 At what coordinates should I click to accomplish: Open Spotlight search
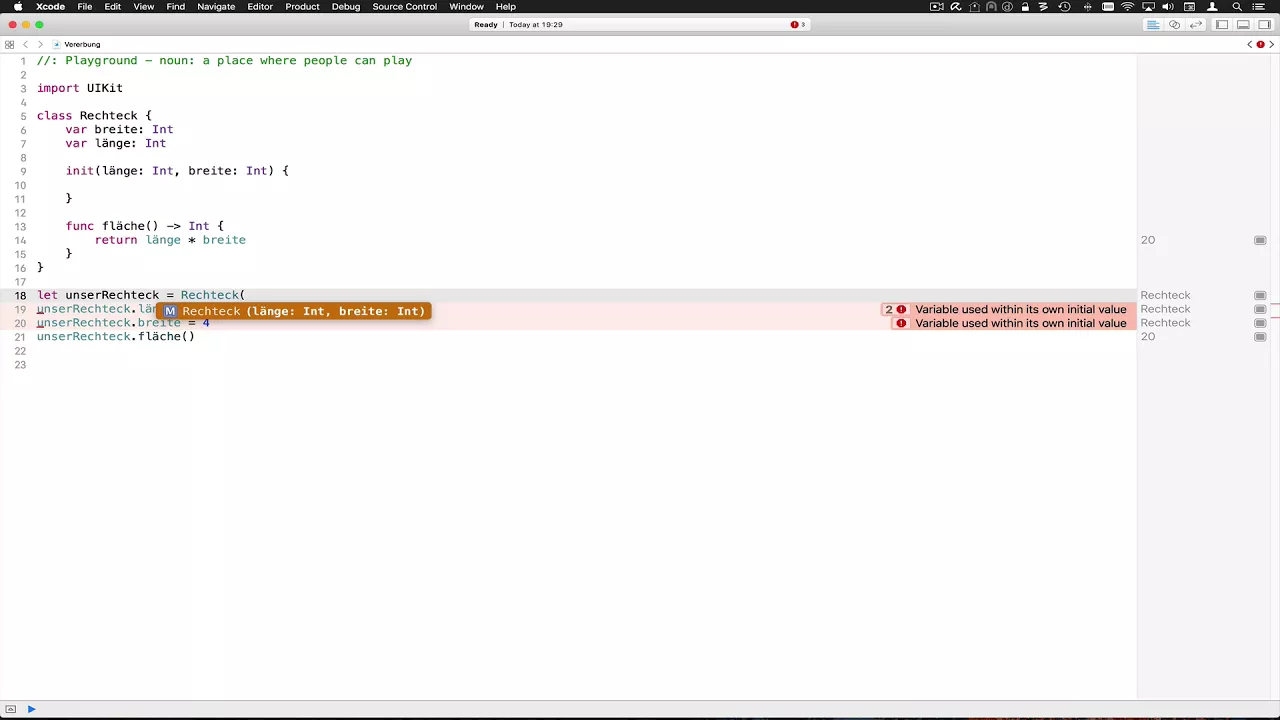click(x=1237, y=7)
